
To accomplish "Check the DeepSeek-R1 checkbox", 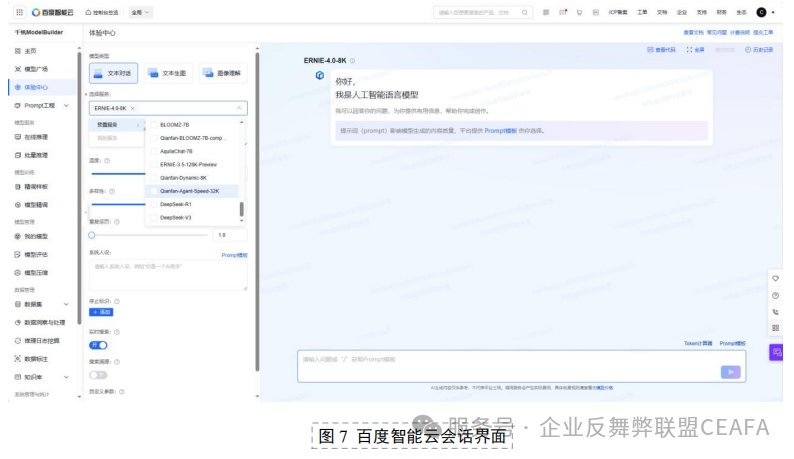I will pos(154,204).
